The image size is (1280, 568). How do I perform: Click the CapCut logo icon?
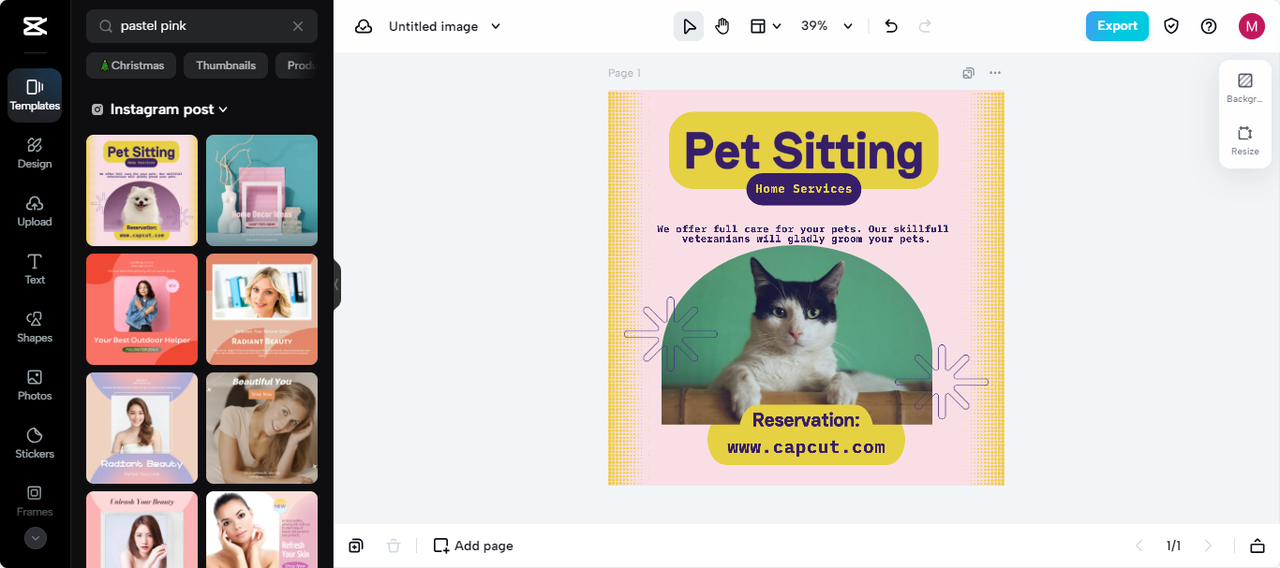(35, 26)
